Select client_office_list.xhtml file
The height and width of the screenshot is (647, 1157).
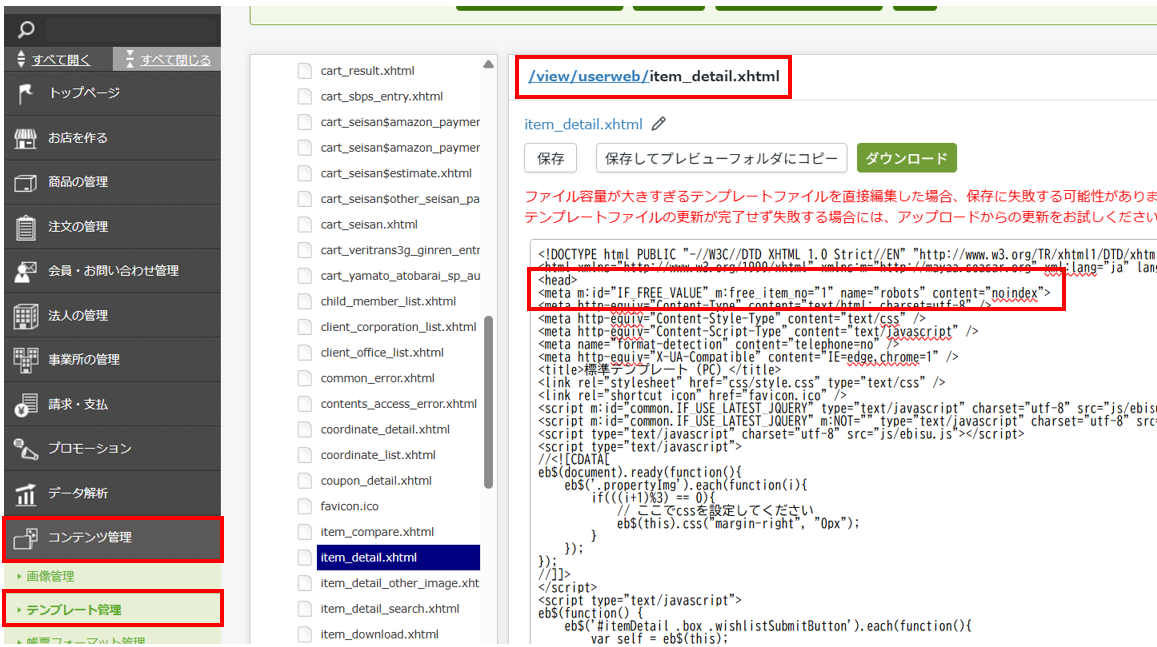[381, 353]
